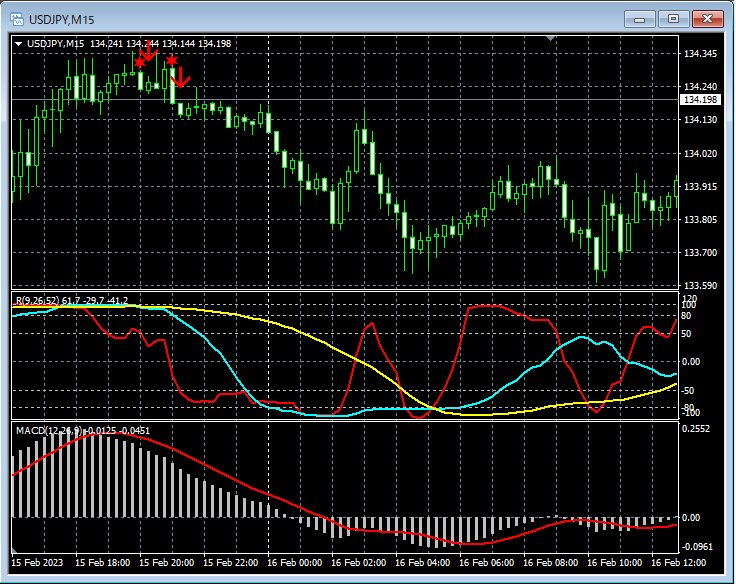Click the current price tag 134.198
Viewport: 736px width, 584px height.
pos(700,100)
